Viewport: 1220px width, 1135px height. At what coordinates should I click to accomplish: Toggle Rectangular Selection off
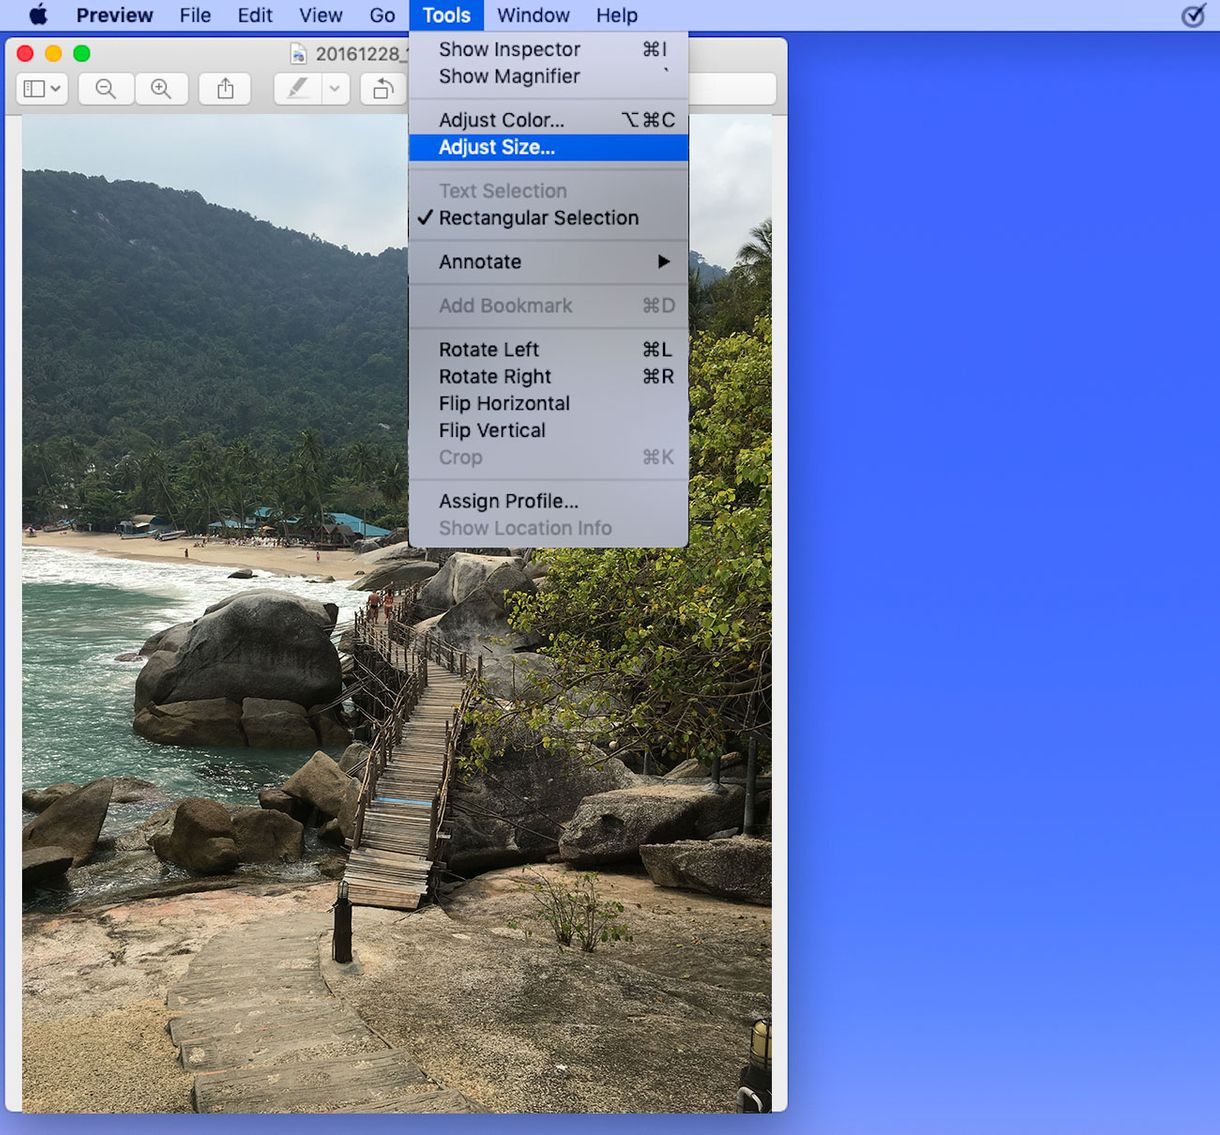click(540, 218)
